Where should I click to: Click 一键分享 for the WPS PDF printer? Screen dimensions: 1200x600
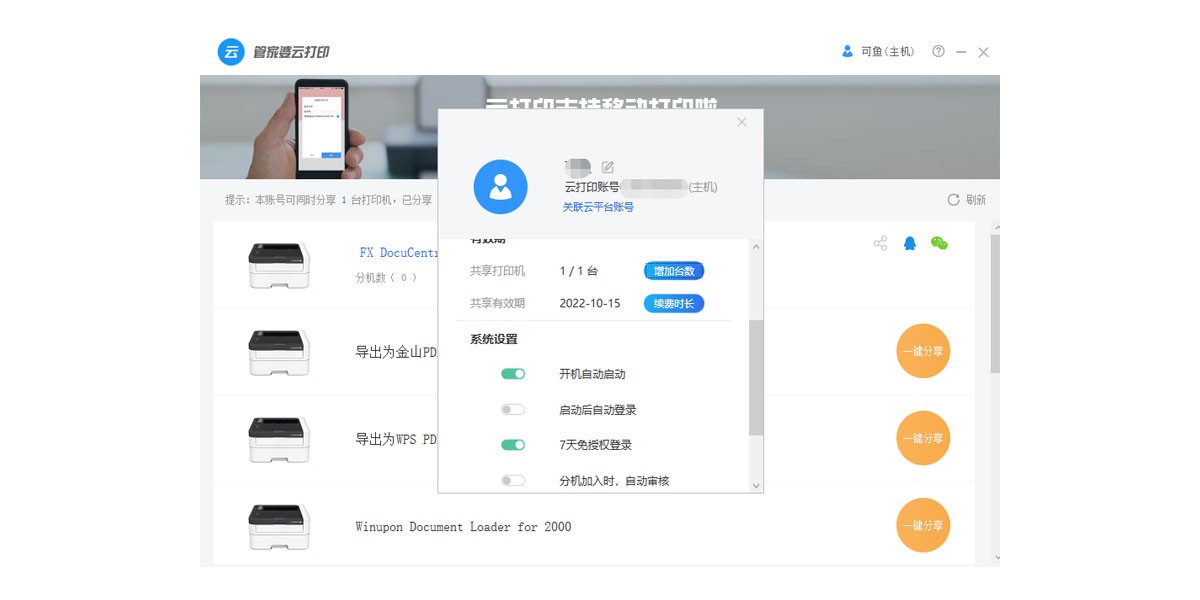point(922,438)
